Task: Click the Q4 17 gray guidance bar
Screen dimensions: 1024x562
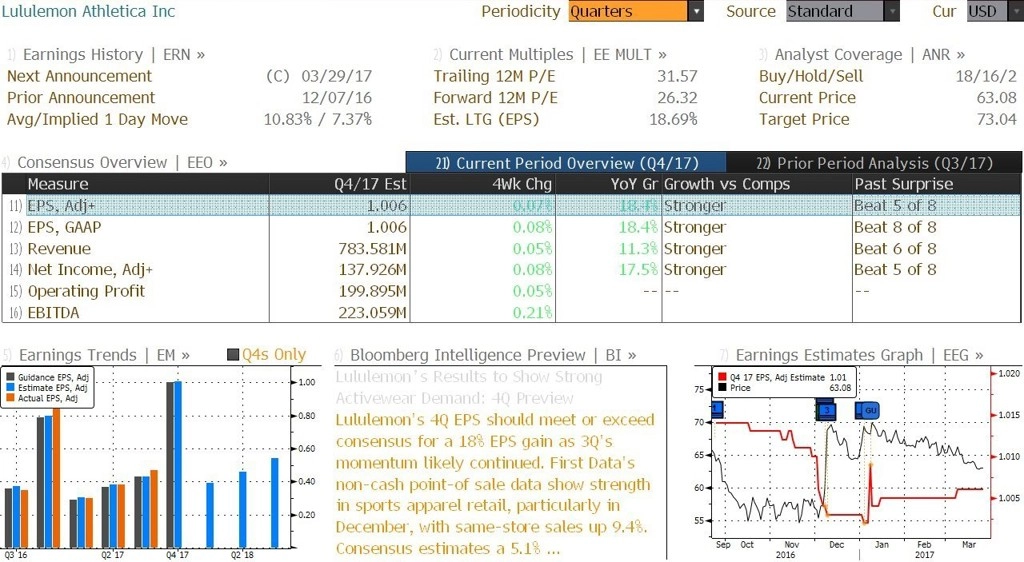Action: 170,465
